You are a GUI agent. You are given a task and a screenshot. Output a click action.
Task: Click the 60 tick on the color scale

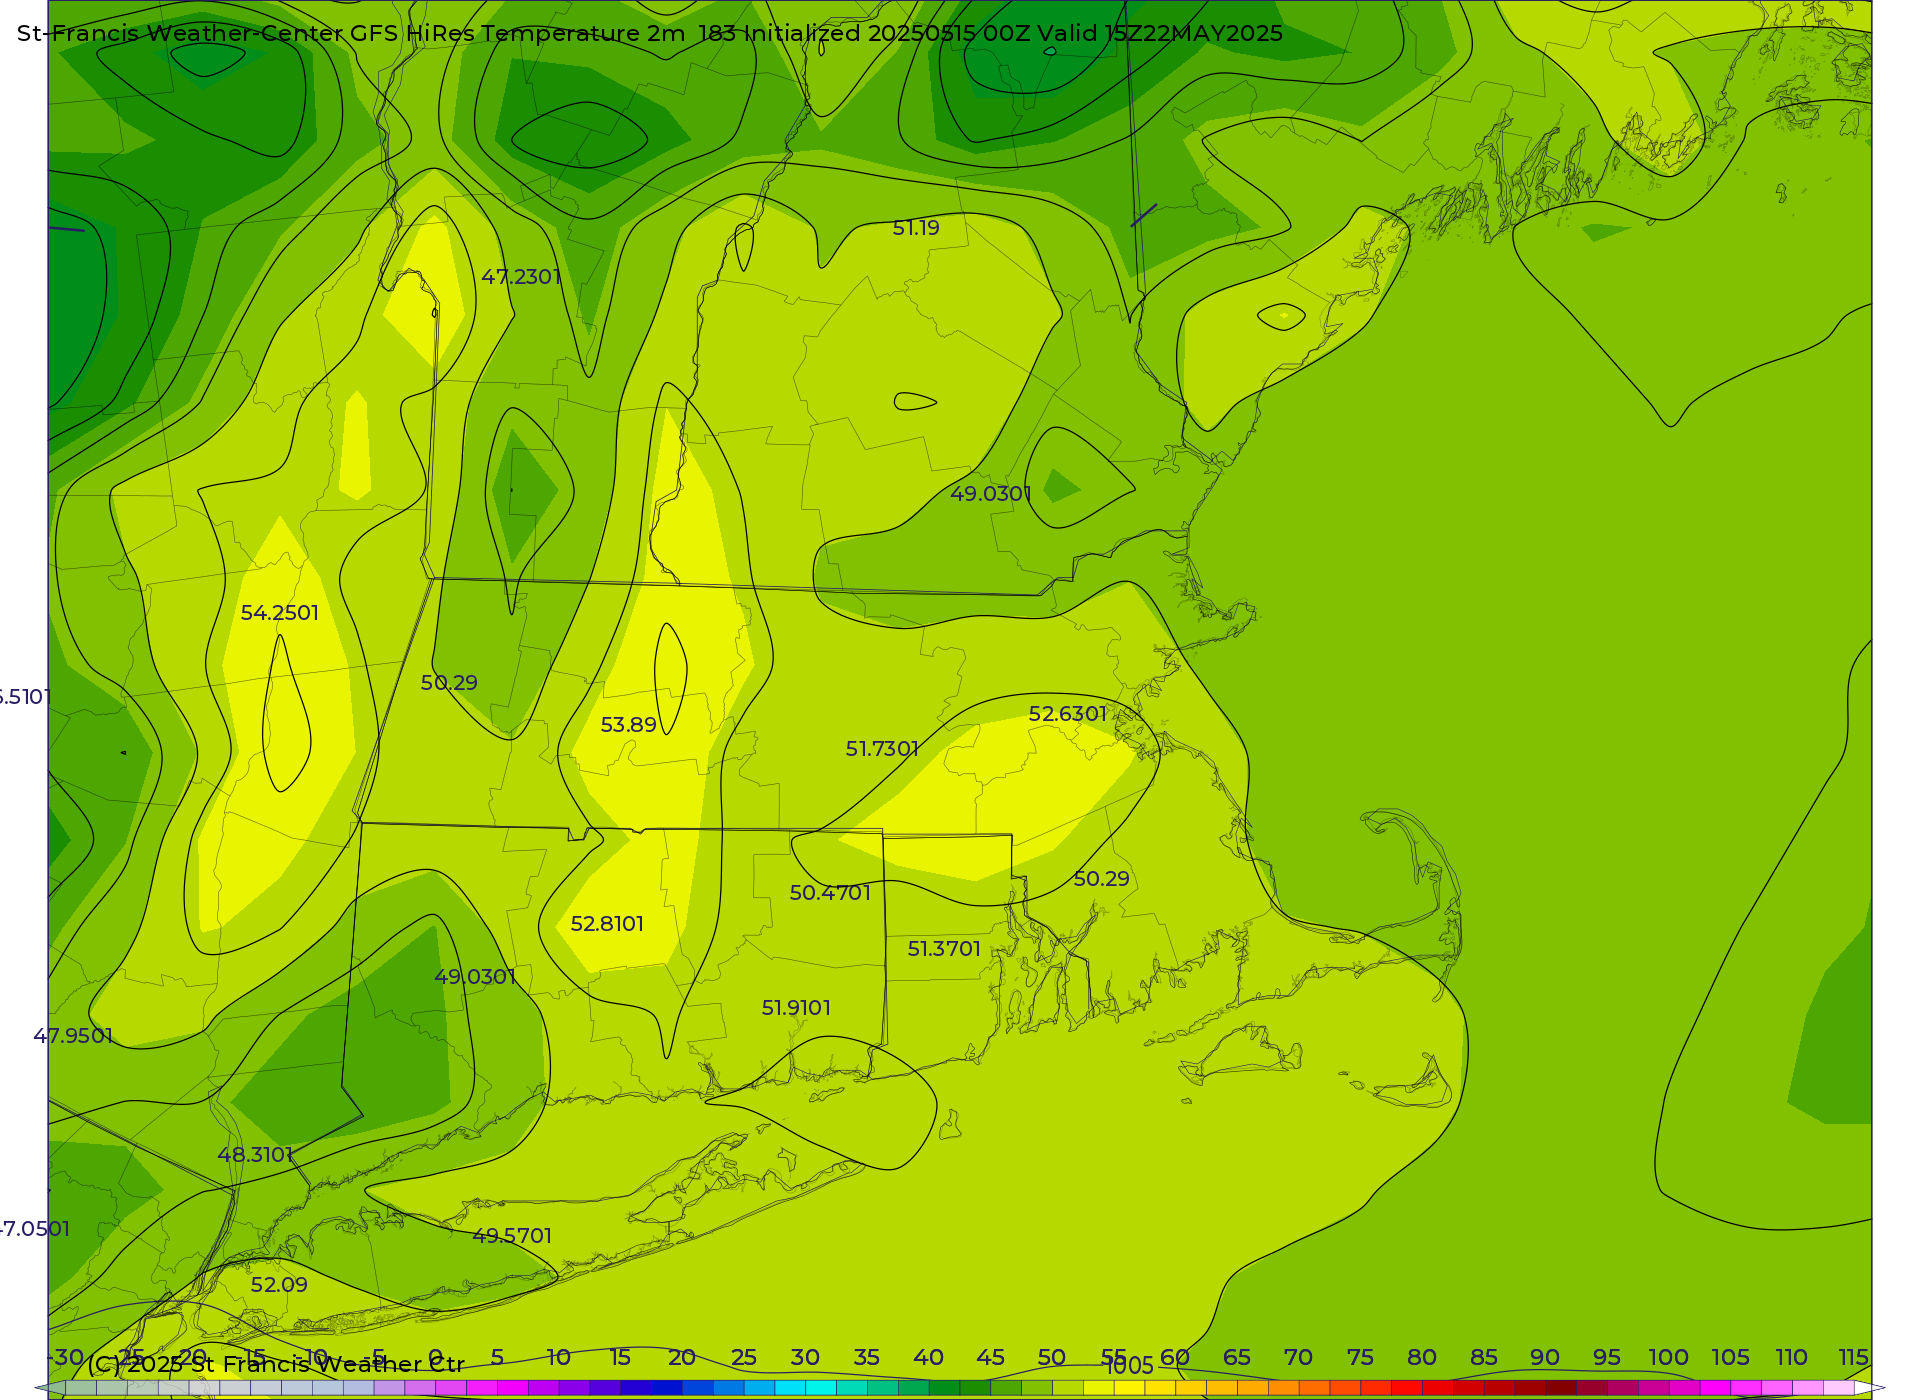[1175, 1357]
